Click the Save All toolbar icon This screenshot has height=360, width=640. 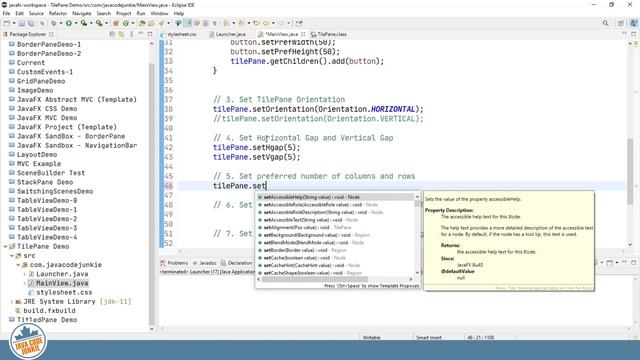pos(31,23)
